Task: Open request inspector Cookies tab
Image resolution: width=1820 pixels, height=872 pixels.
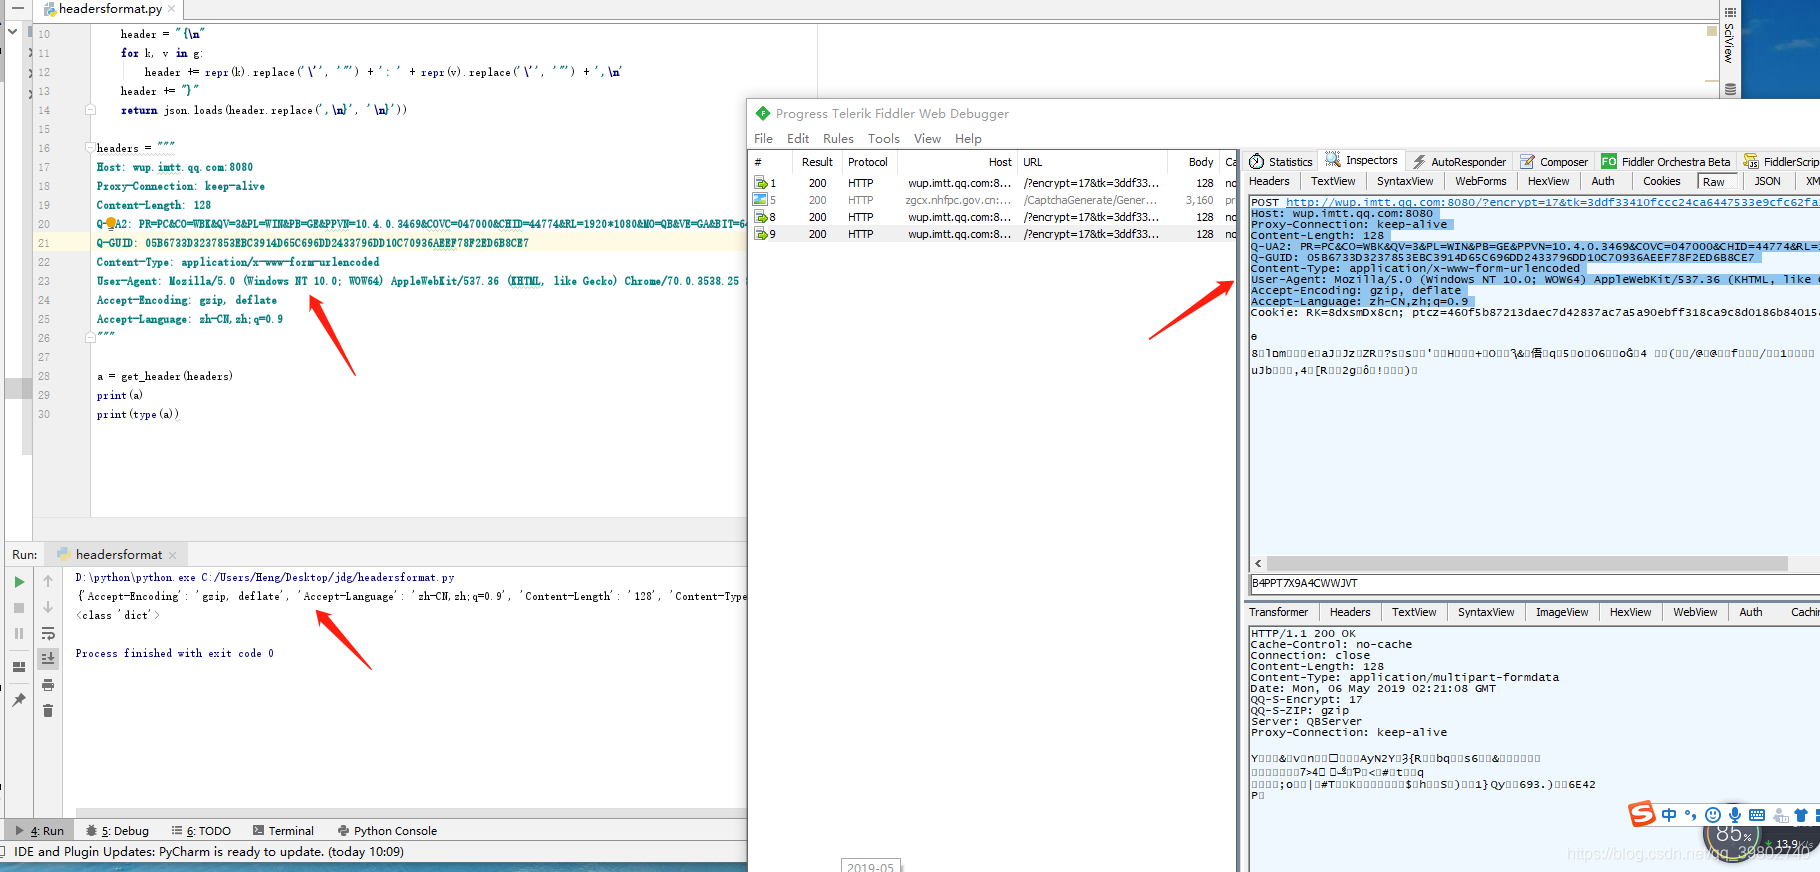Action: click(1661, 181)
